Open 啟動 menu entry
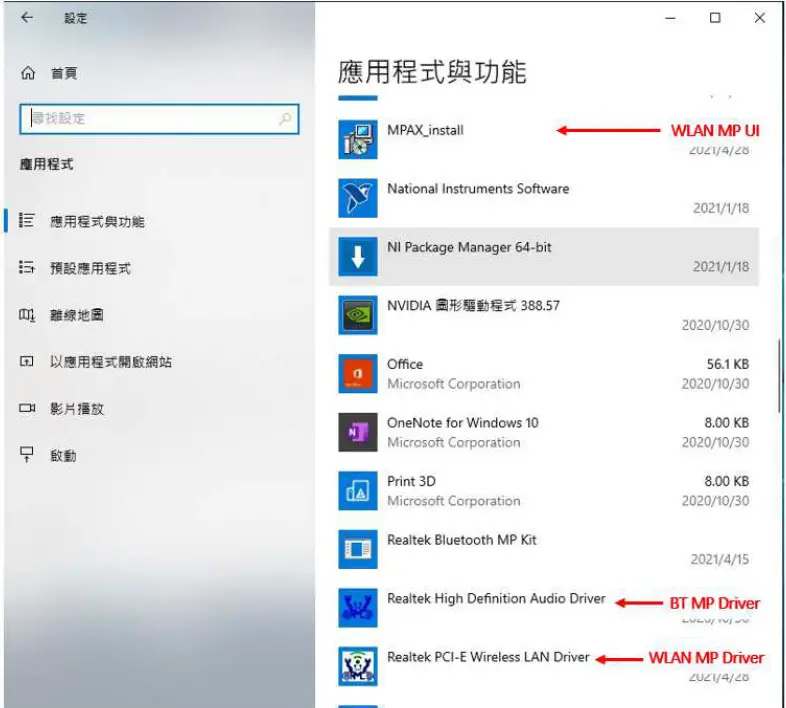 [x=63, y=456]
